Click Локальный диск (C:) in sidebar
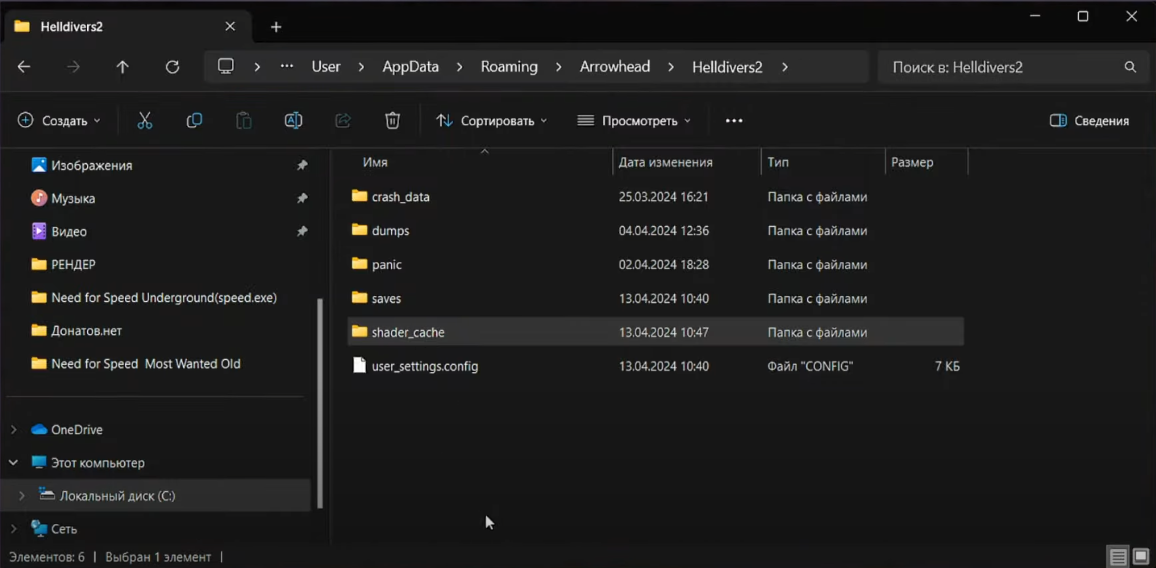 (117, 496)
